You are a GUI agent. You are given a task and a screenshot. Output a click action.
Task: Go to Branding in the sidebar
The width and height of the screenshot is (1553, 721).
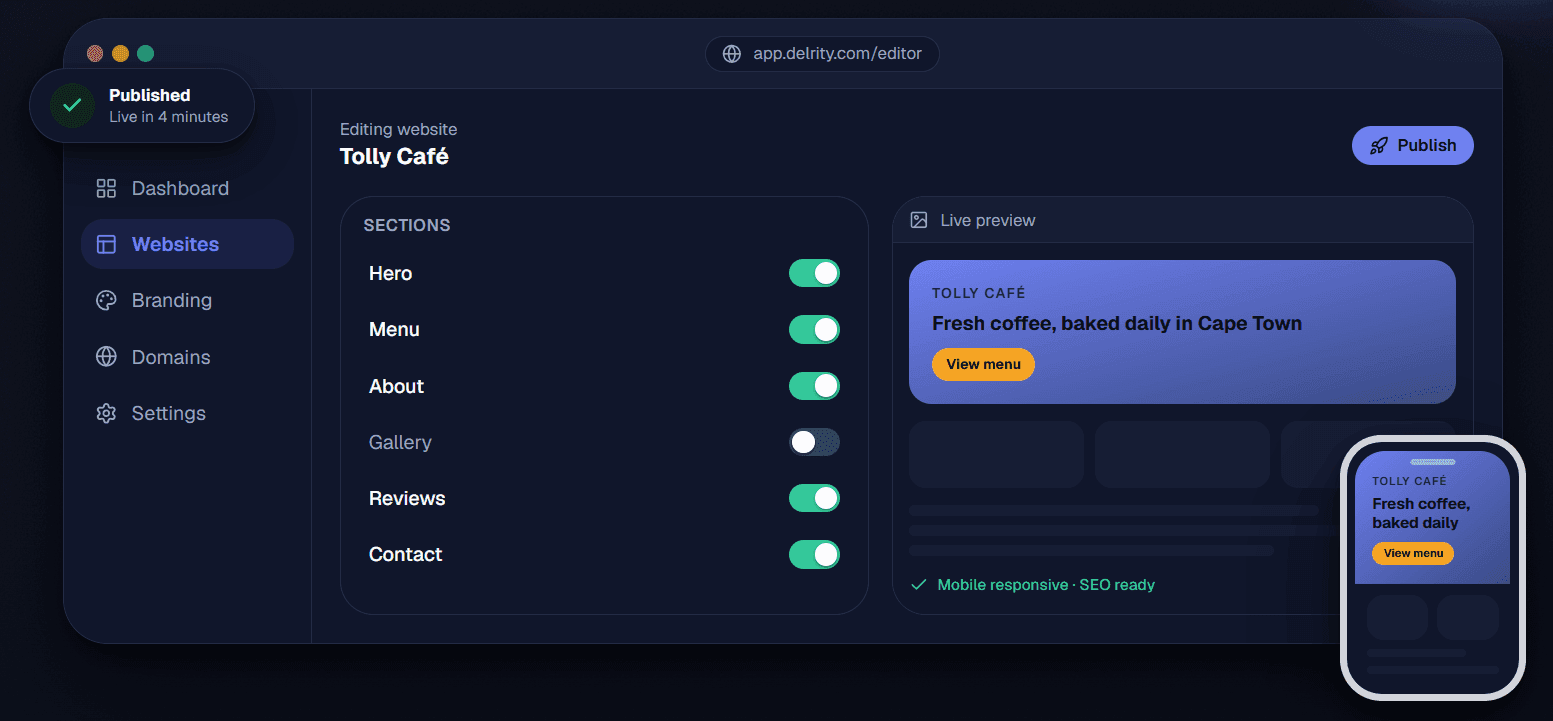187,300
